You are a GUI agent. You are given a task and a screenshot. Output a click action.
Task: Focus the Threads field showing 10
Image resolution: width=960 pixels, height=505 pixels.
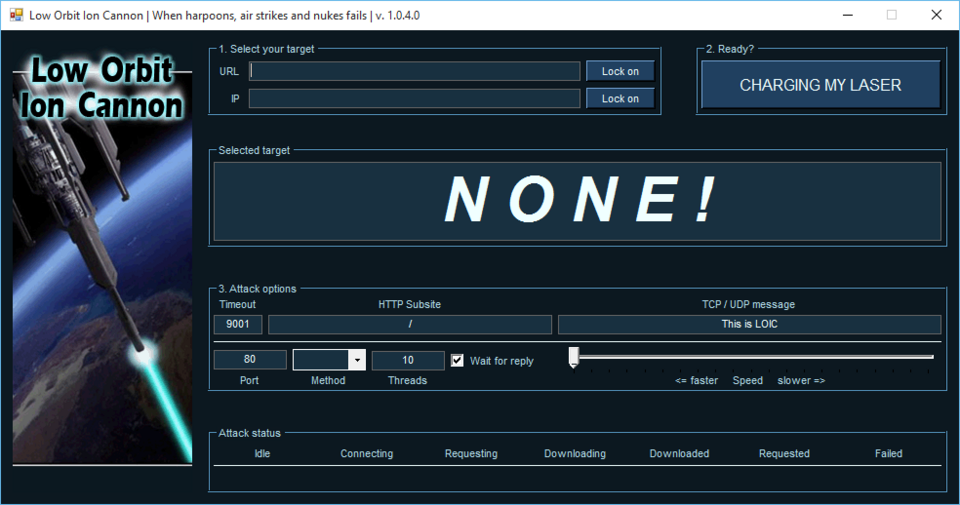click(x=408, y=360)
